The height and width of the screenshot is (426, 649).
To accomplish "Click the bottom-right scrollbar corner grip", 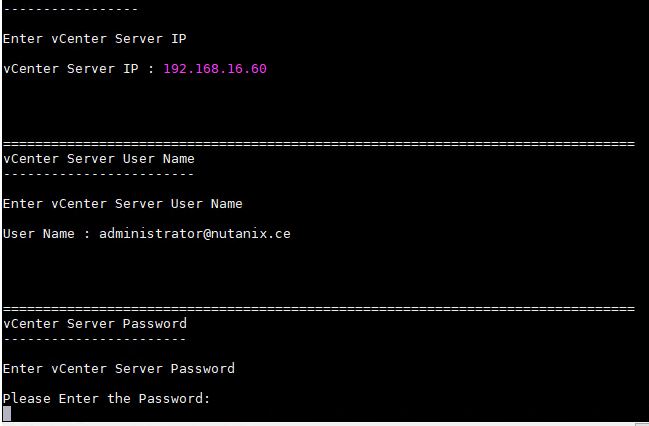I will click(x=642, y=424).
